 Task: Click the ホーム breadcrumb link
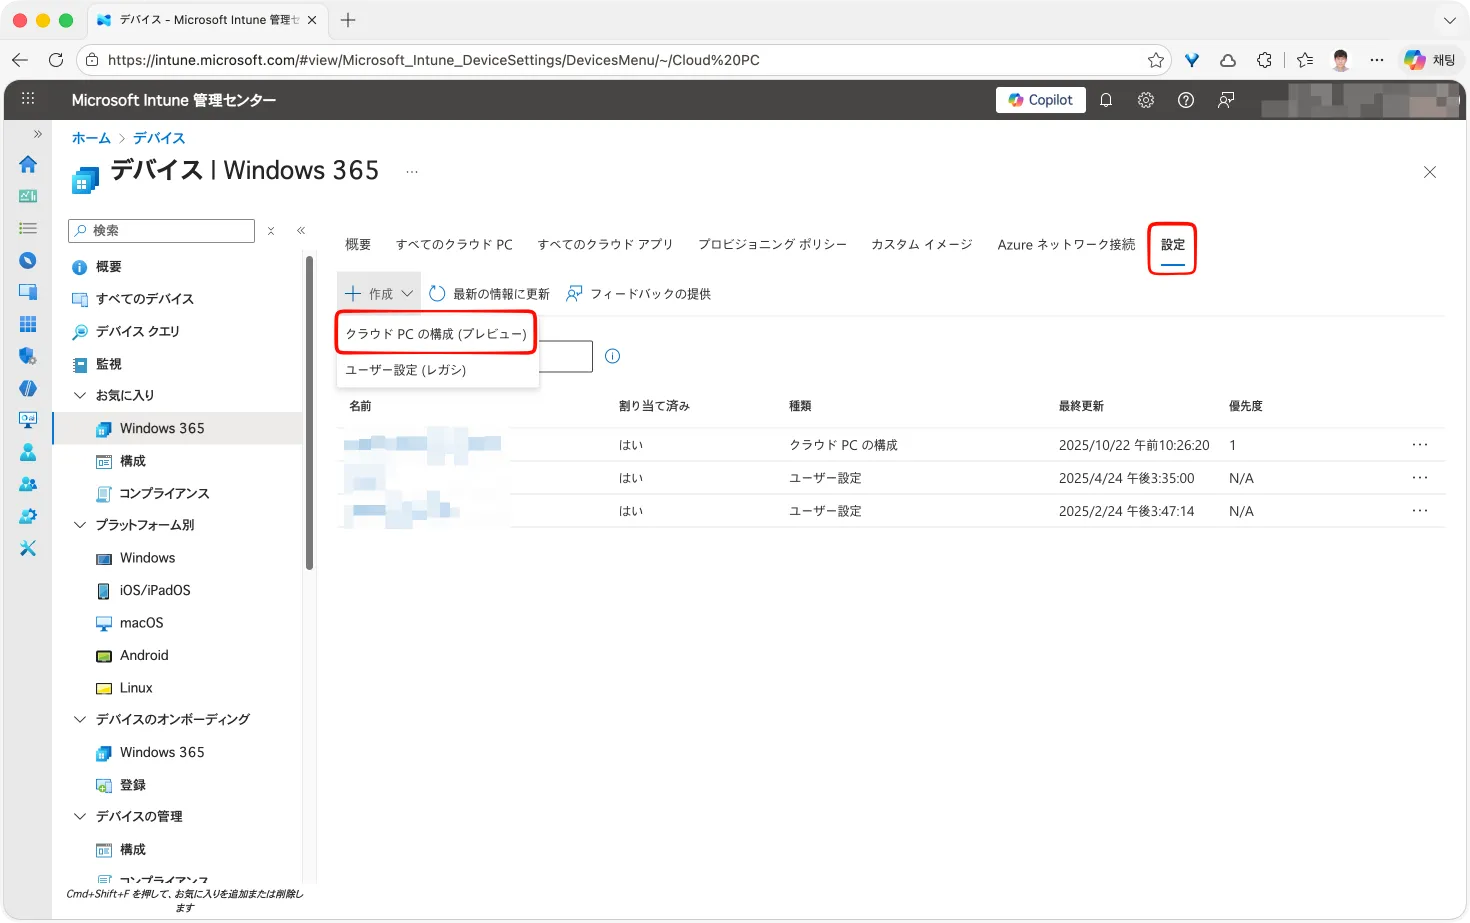(91, 138)
